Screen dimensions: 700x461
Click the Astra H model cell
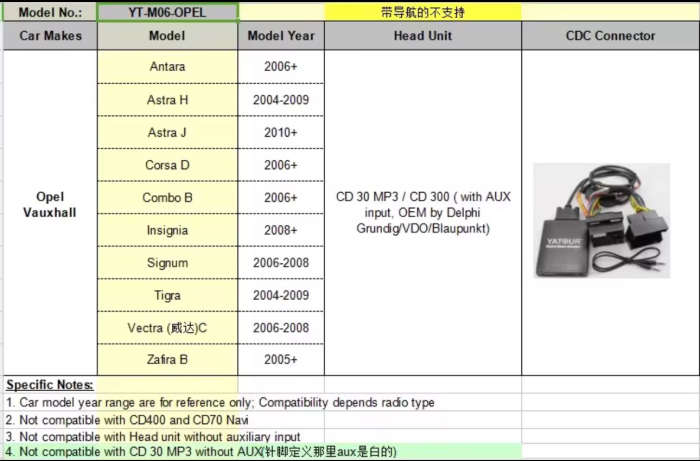tap(167, 100)
